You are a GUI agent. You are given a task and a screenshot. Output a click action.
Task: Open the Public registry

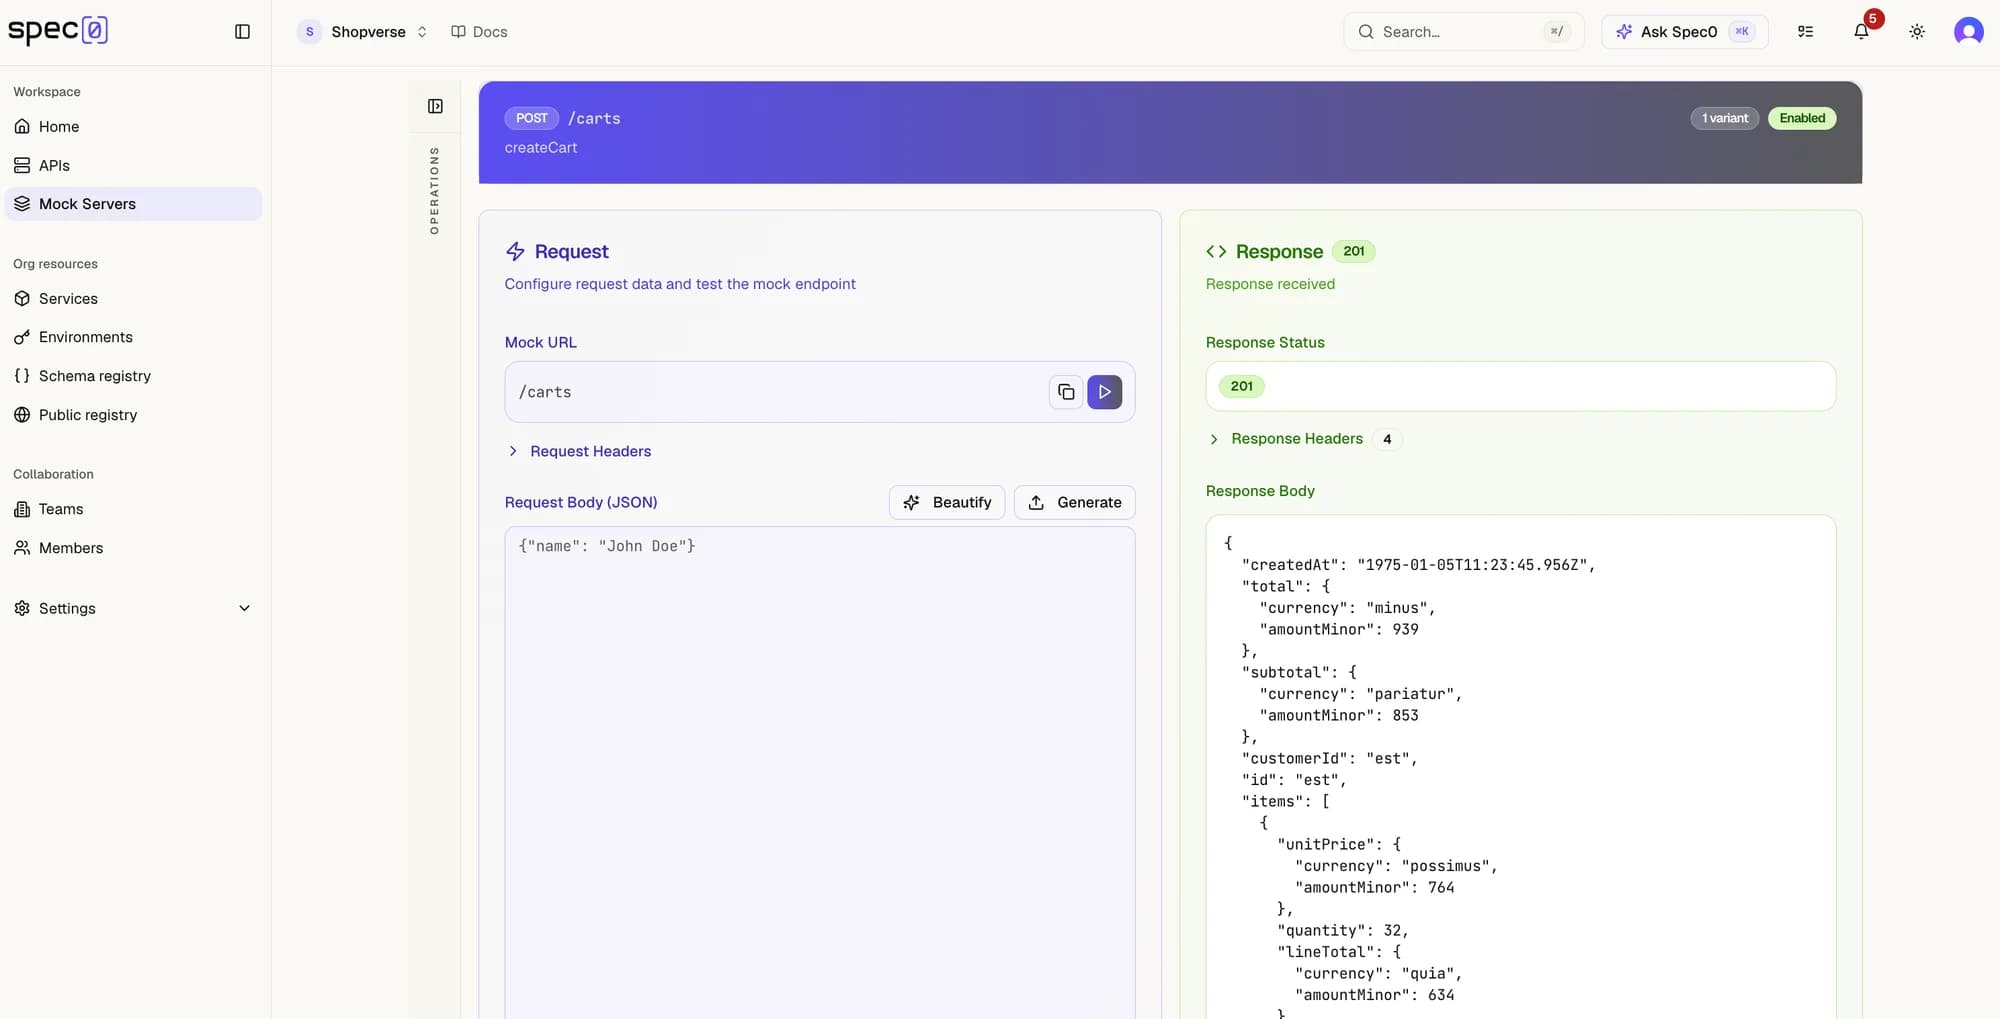tap(133, 415)
